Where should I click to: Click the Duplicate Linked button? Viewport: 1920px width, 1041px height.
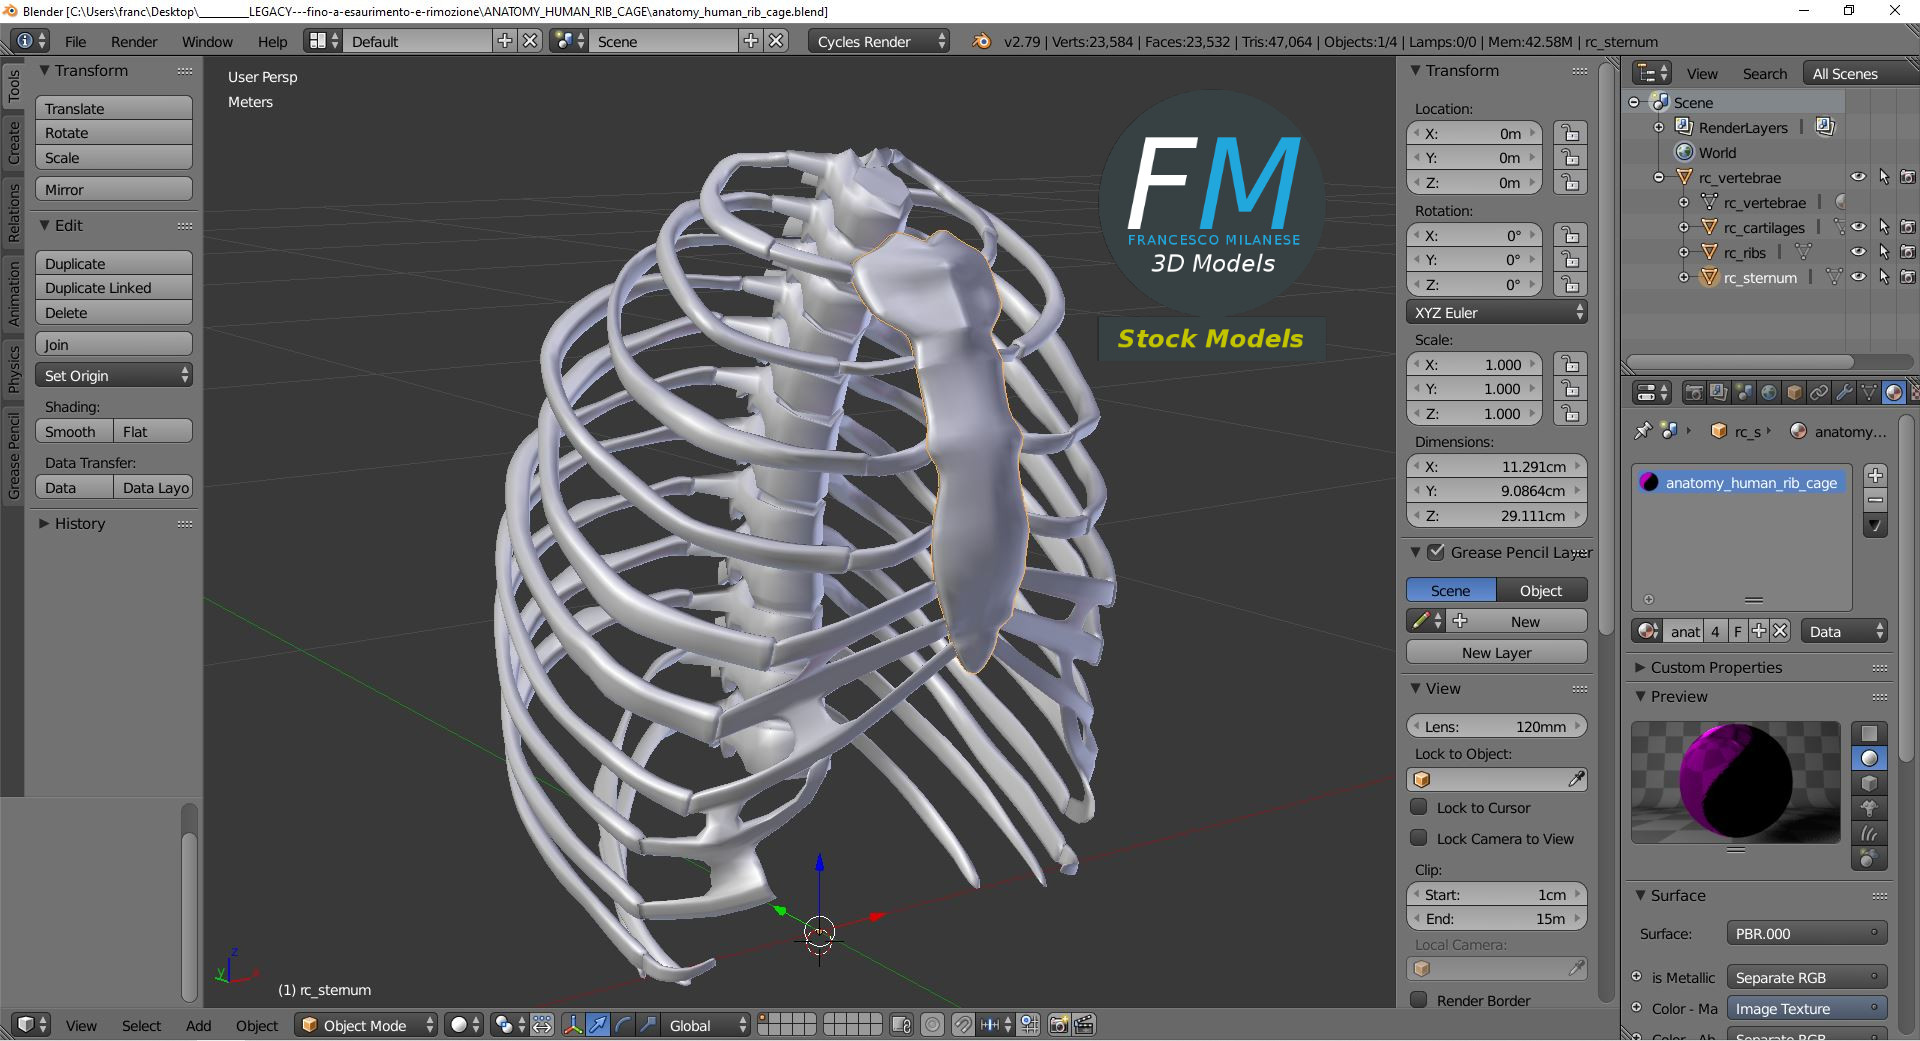(114, 287)
